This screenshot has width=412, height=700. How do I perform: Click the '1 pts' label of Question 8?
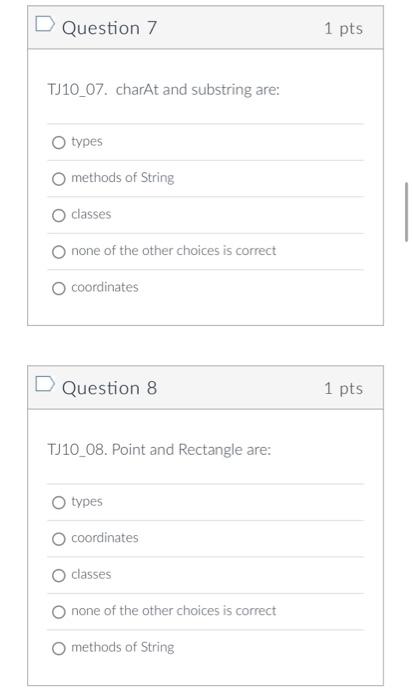click(x=343, y=388)
